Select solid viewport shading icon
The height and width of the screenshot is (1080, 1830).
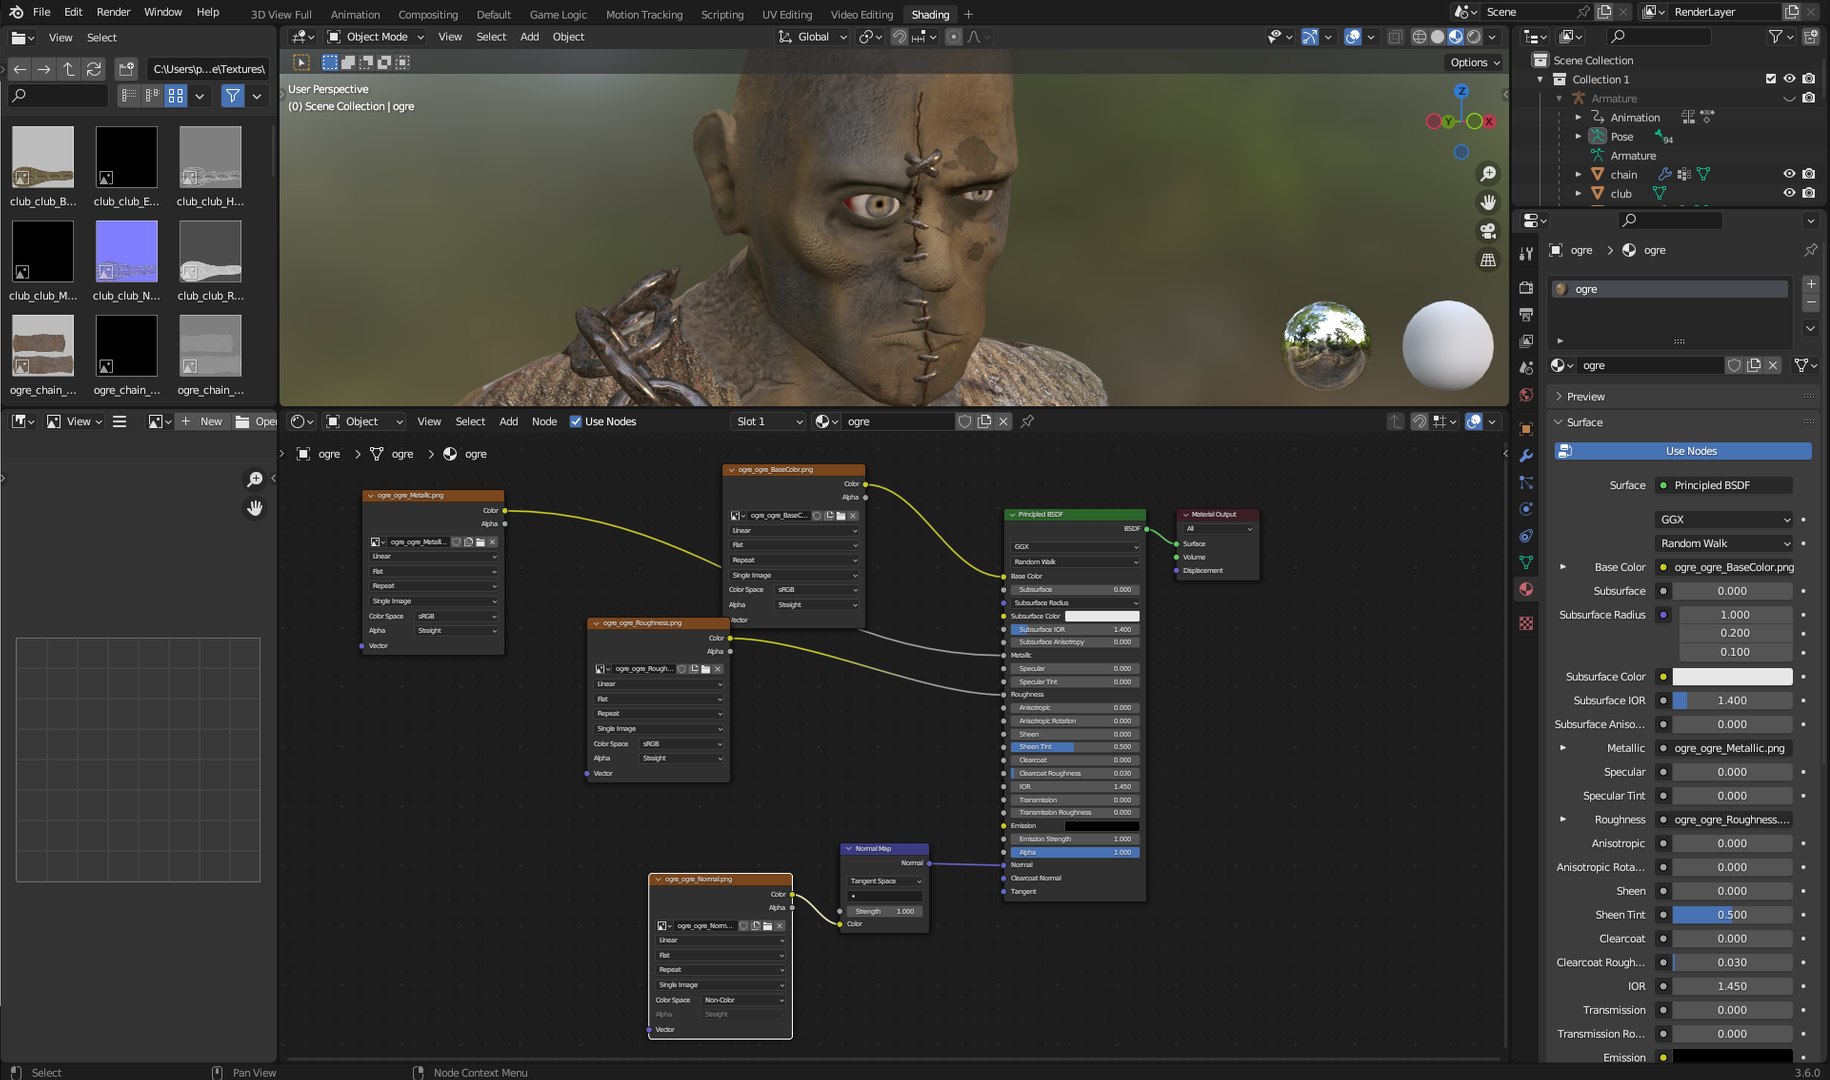tap(1437, 37)
